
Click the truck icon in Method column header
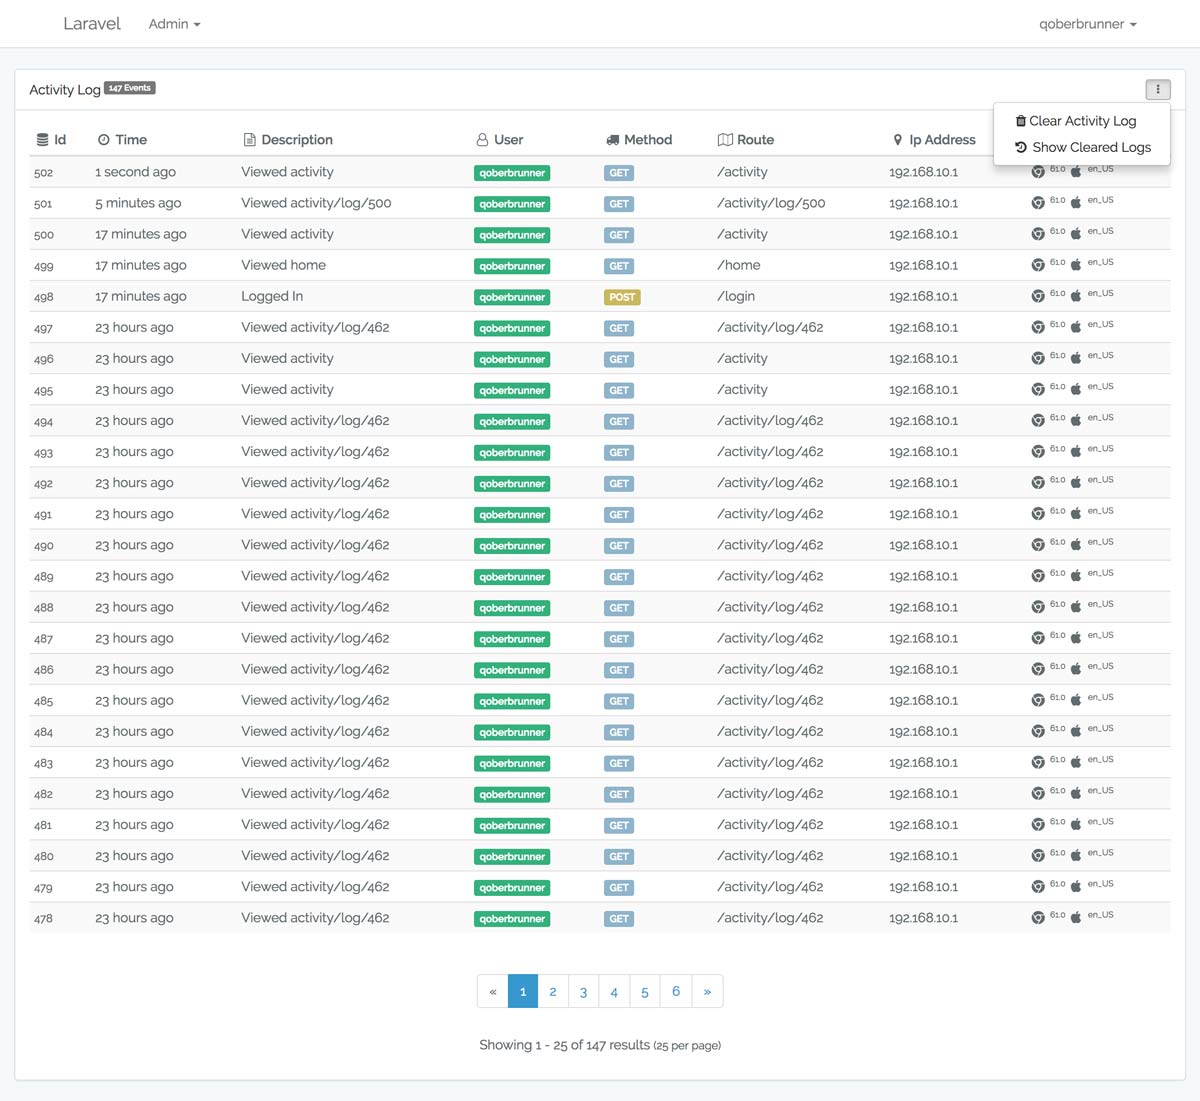tap(612, 140)
